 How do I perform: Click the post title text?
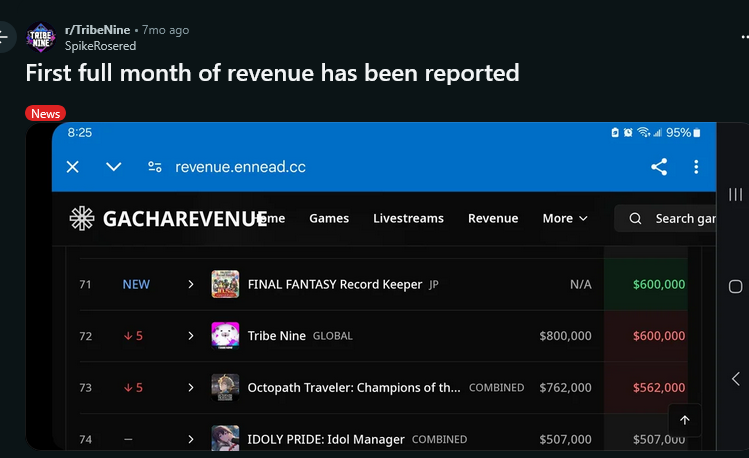coord(272,73)
